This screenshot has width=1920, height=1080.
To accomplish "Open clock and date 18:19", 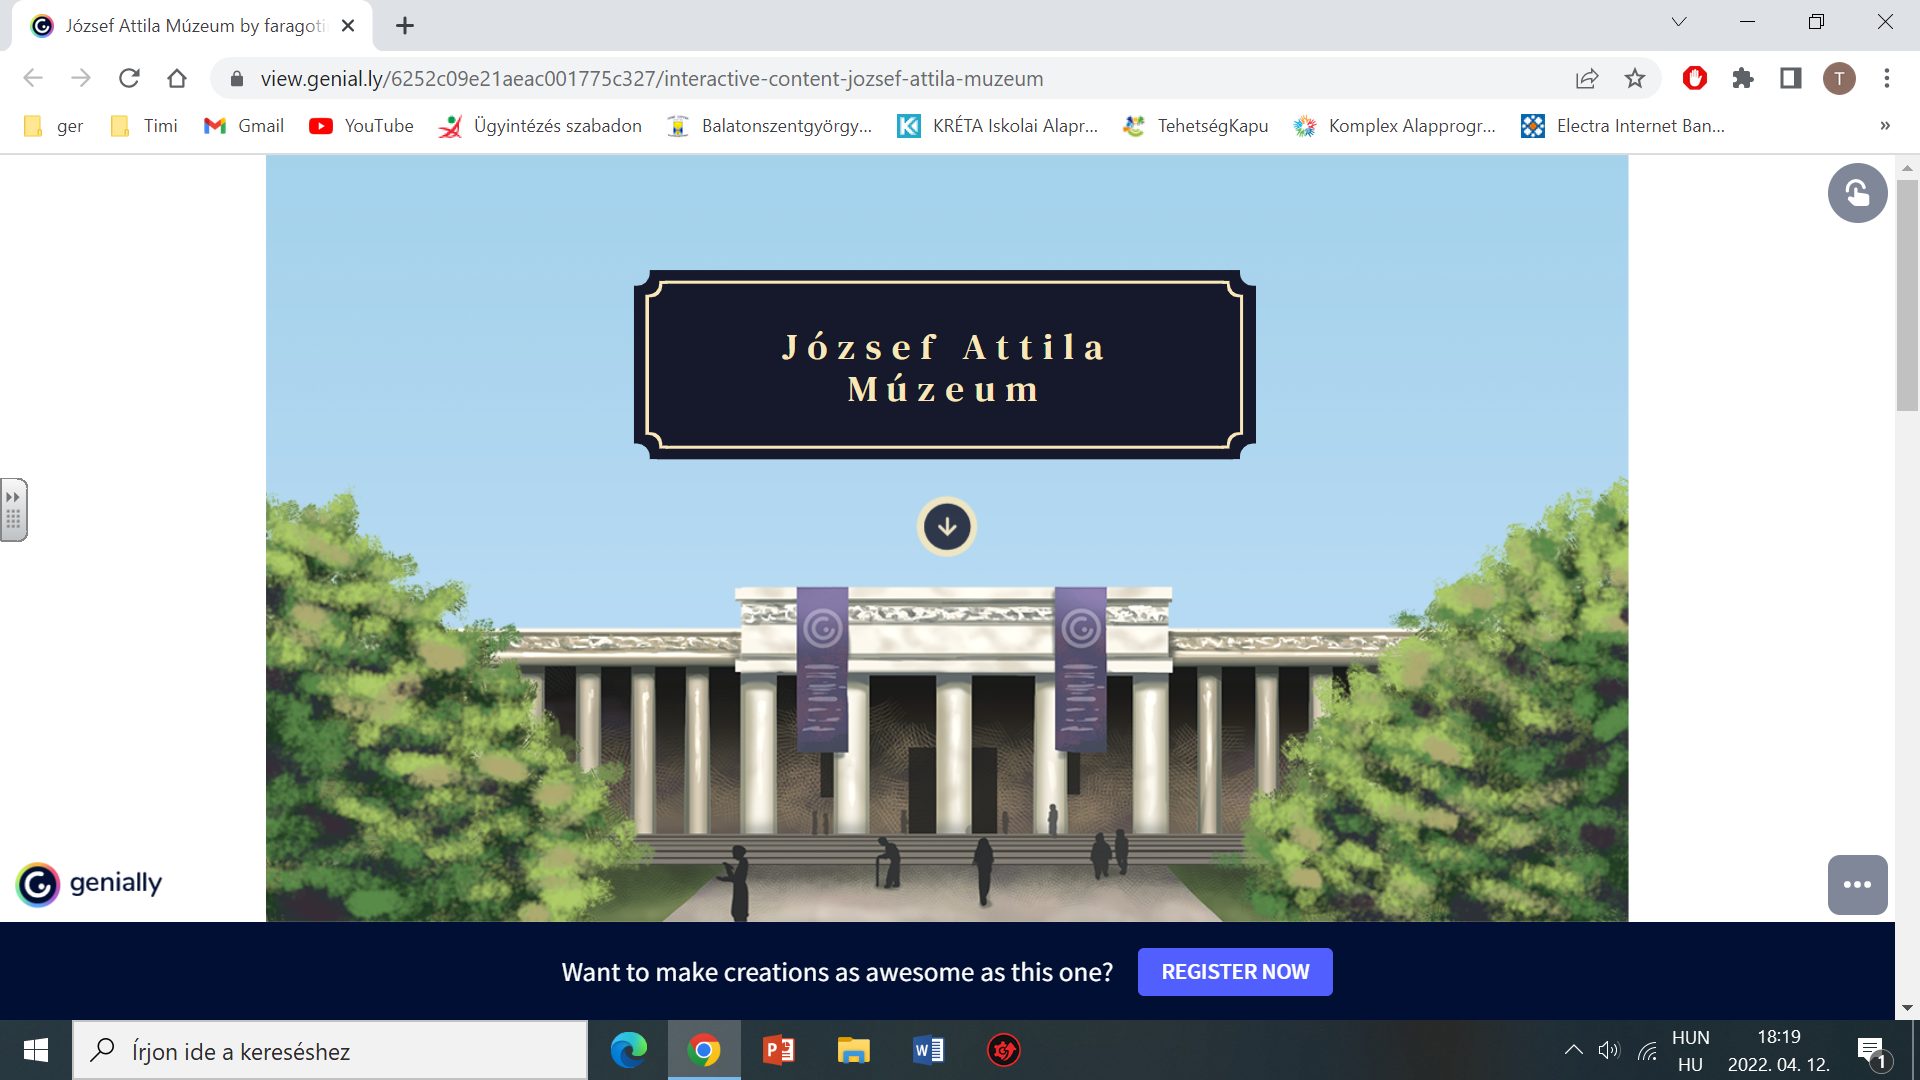I will click(x=1779, y=1050).
